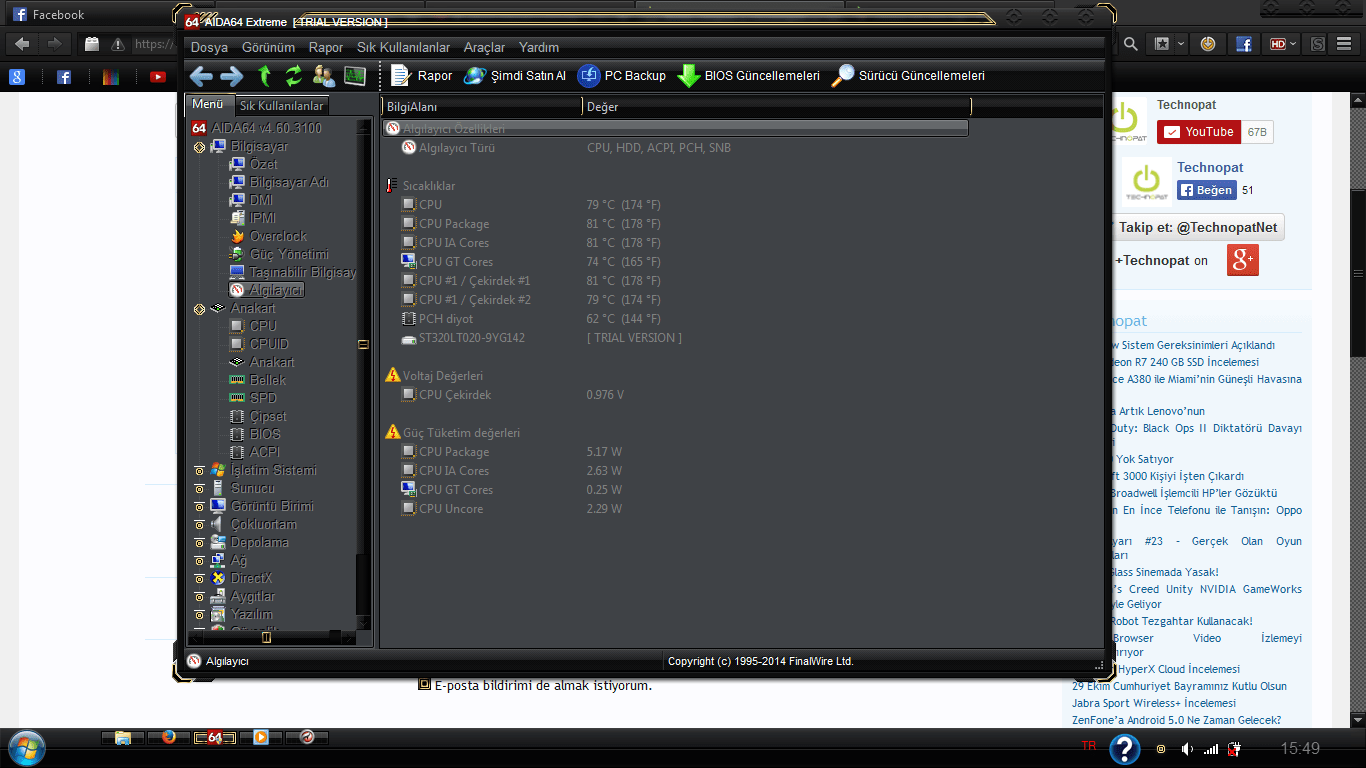Click the Rapor toolbar button with the document icon

[421, 76]
